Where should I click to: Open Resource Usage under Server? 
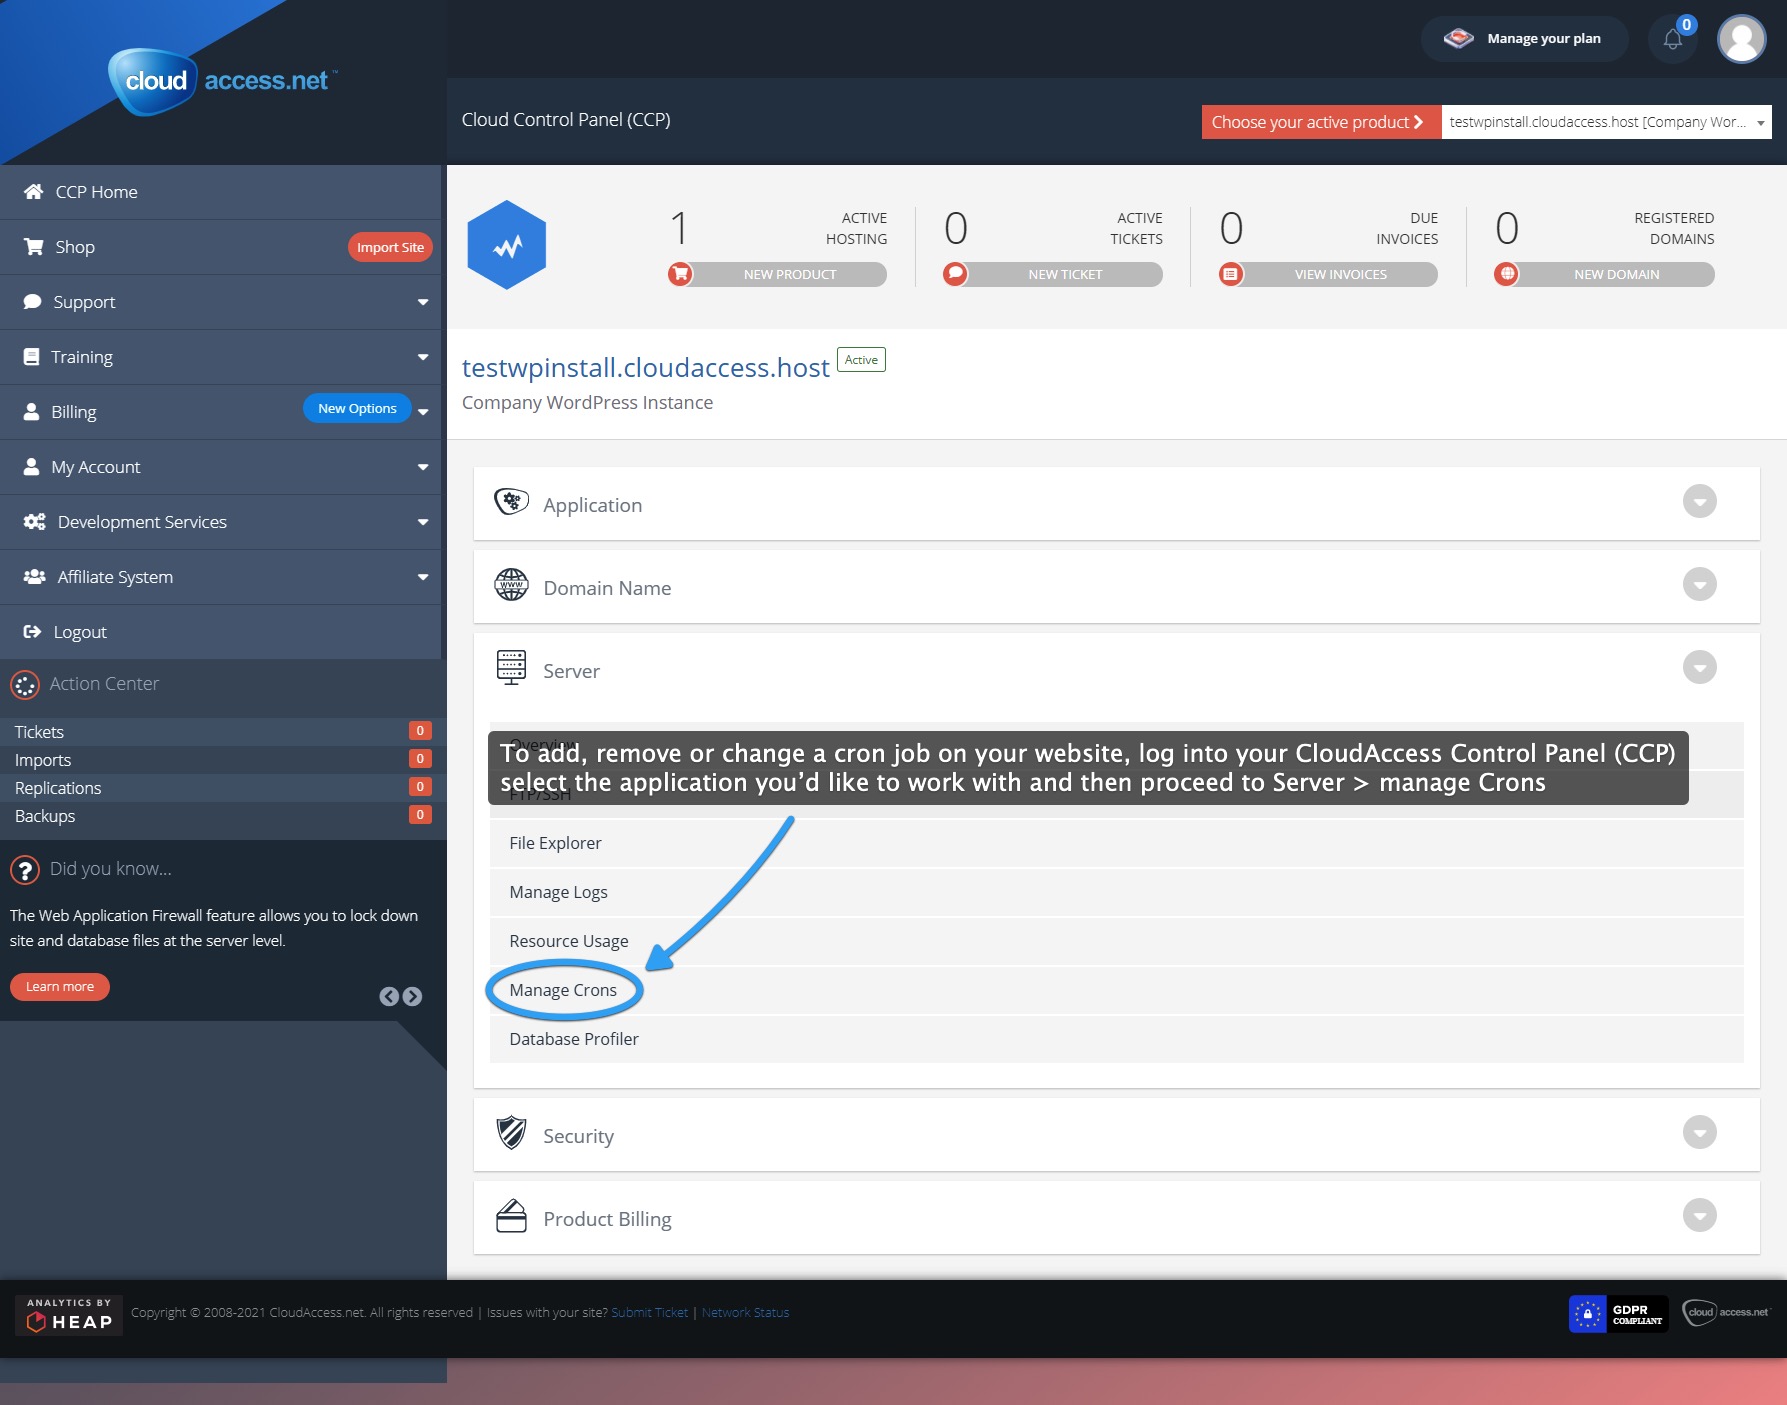(x=1116, y=941)
